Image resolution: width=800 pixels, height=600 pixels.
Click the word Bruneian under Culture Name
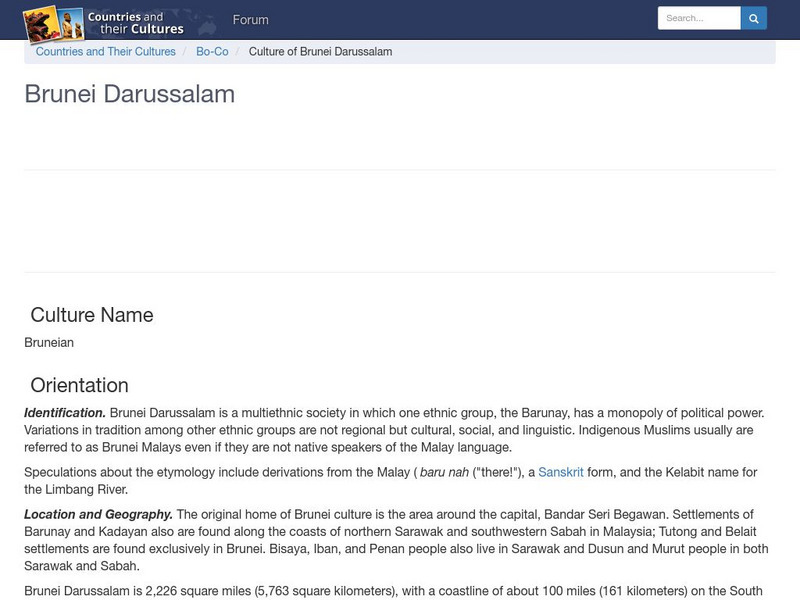[x=47, y=341]
